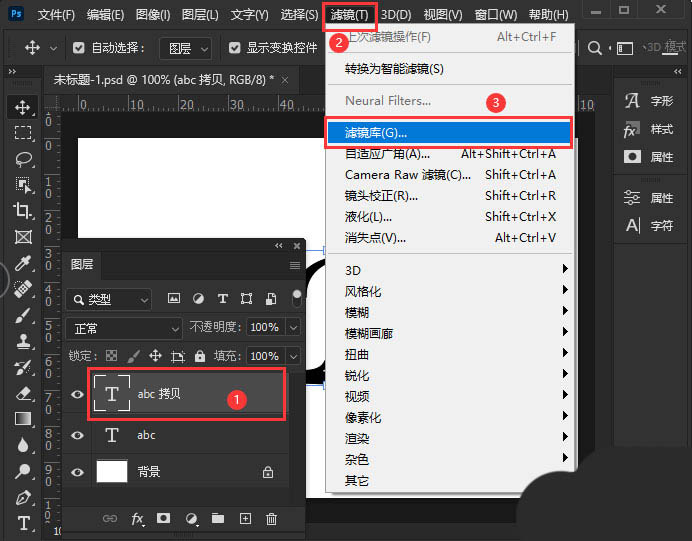Screen dimensions: 692x541
Task: Select the Eyedropper tool
Action: [x=23, y=263]
